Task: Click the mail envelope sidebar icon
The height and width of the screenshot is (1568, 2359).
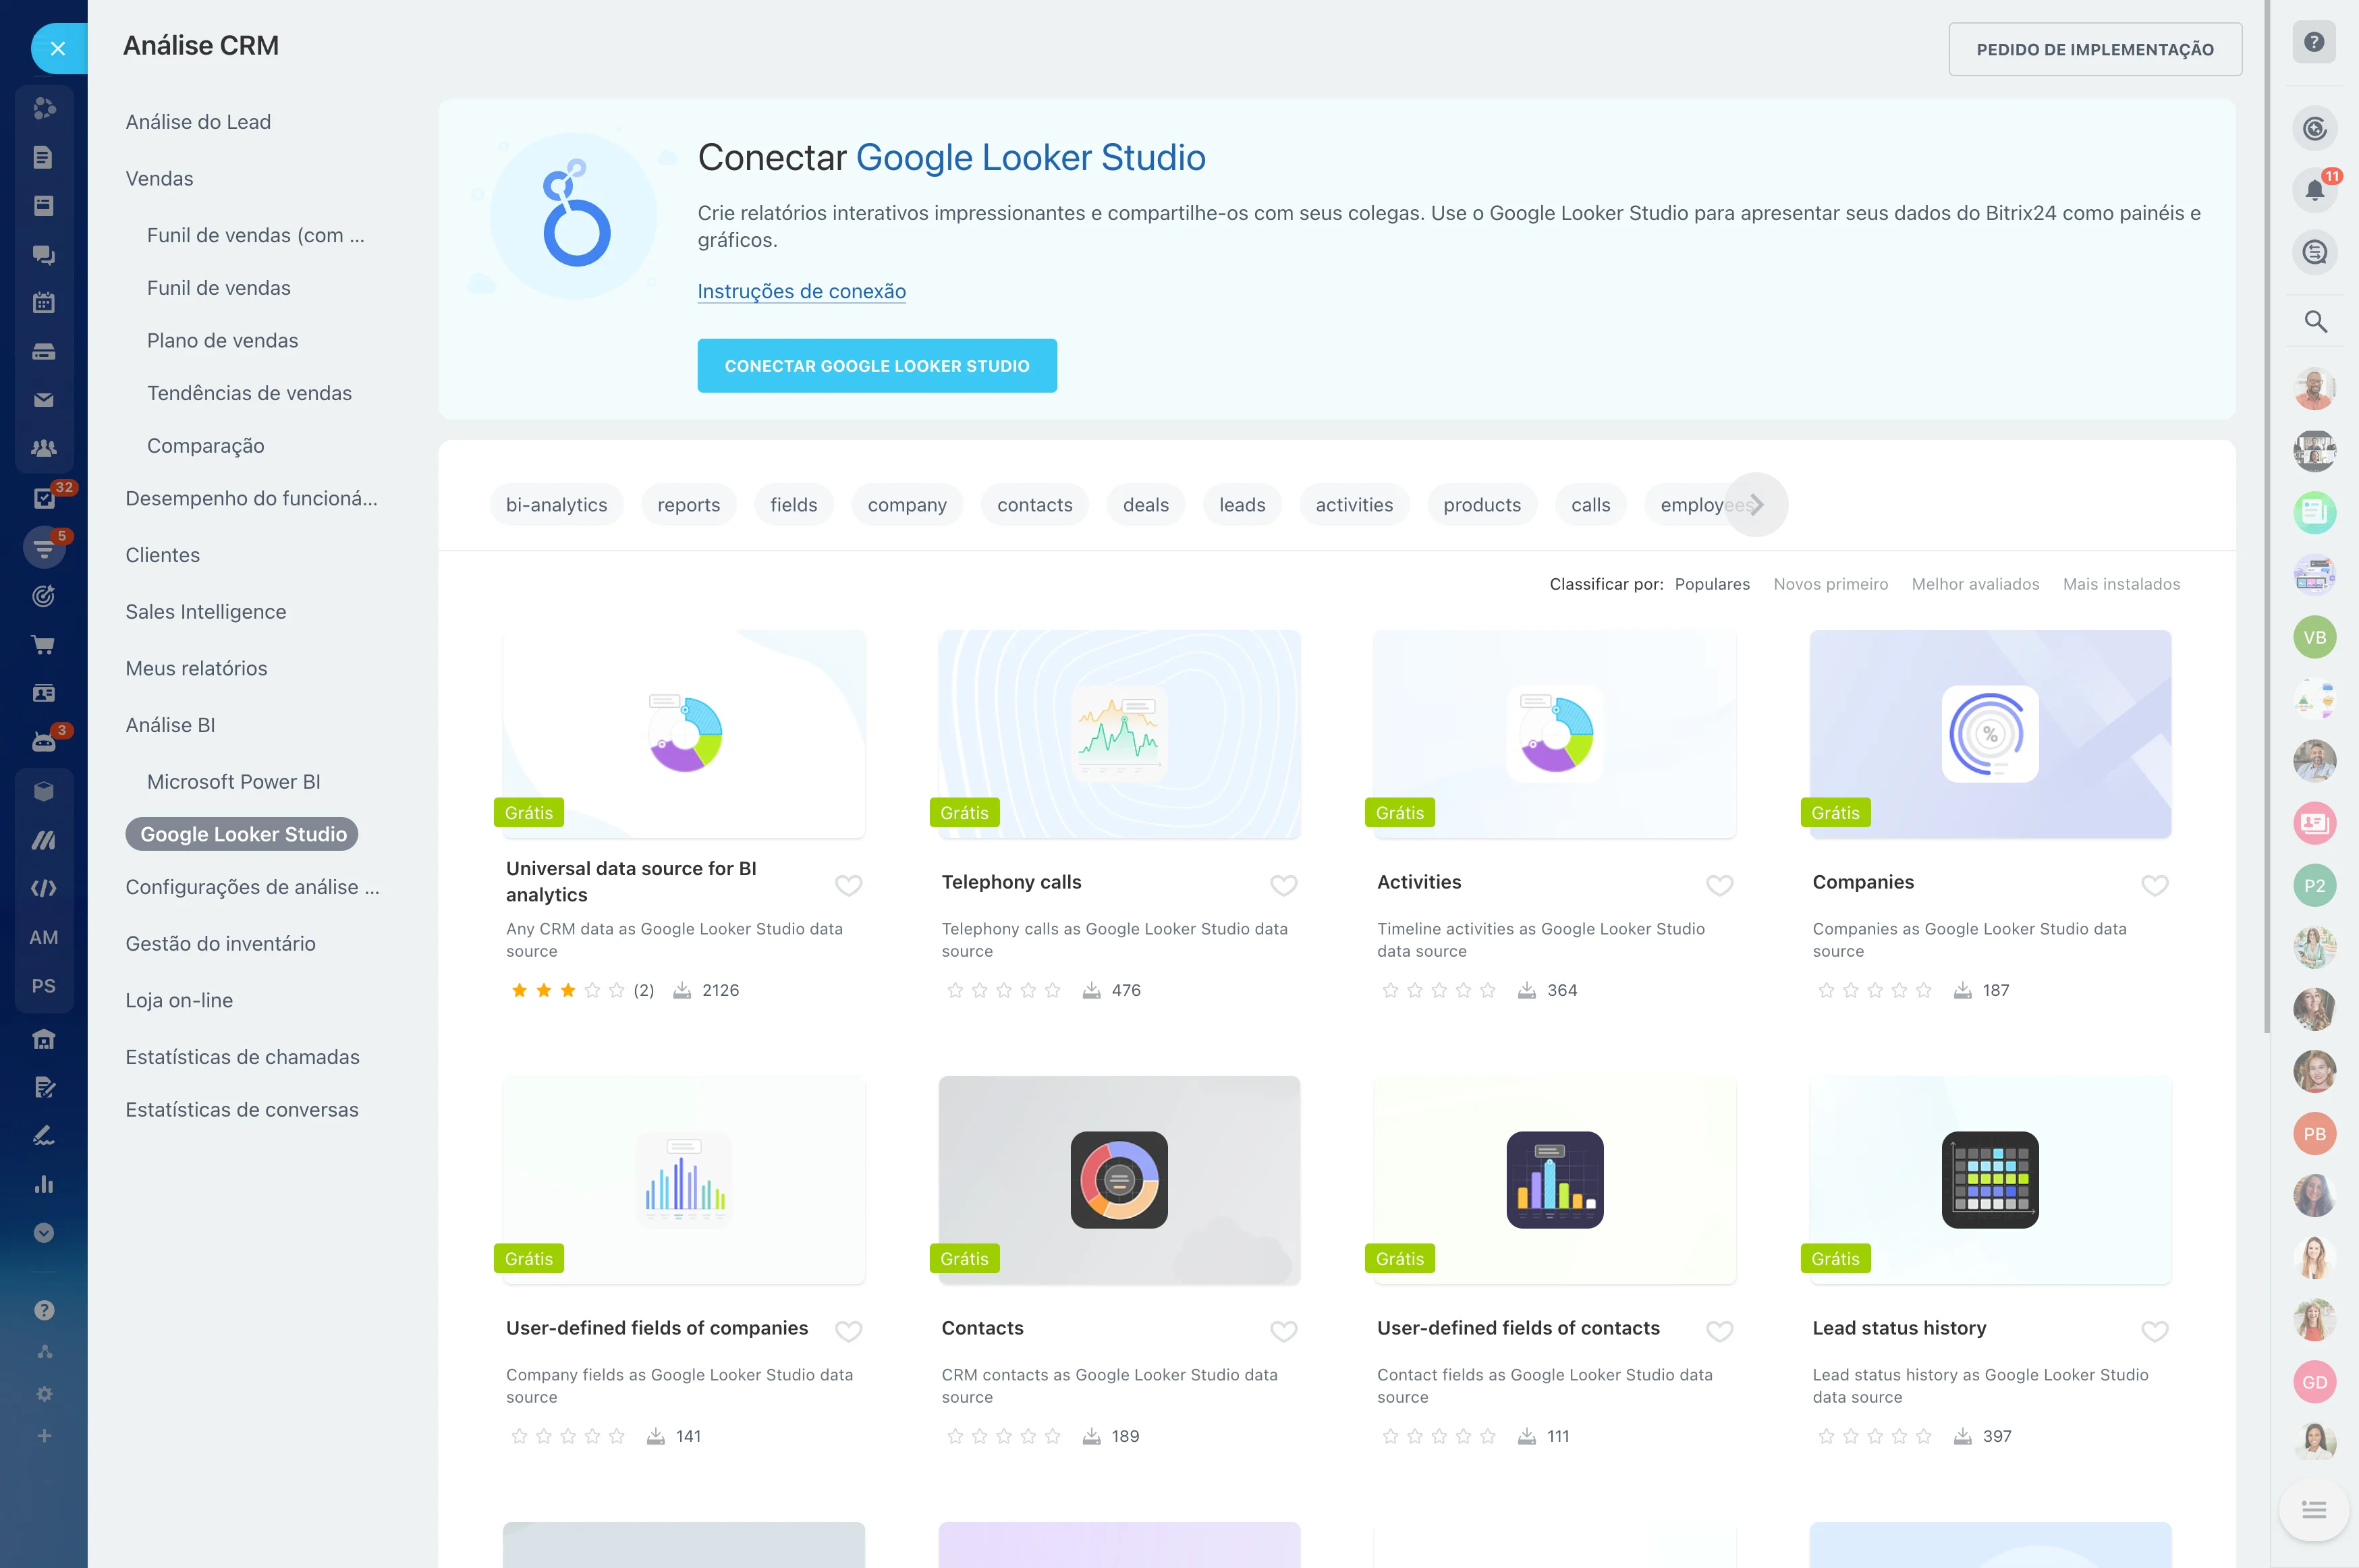Action: coord(43,400)
